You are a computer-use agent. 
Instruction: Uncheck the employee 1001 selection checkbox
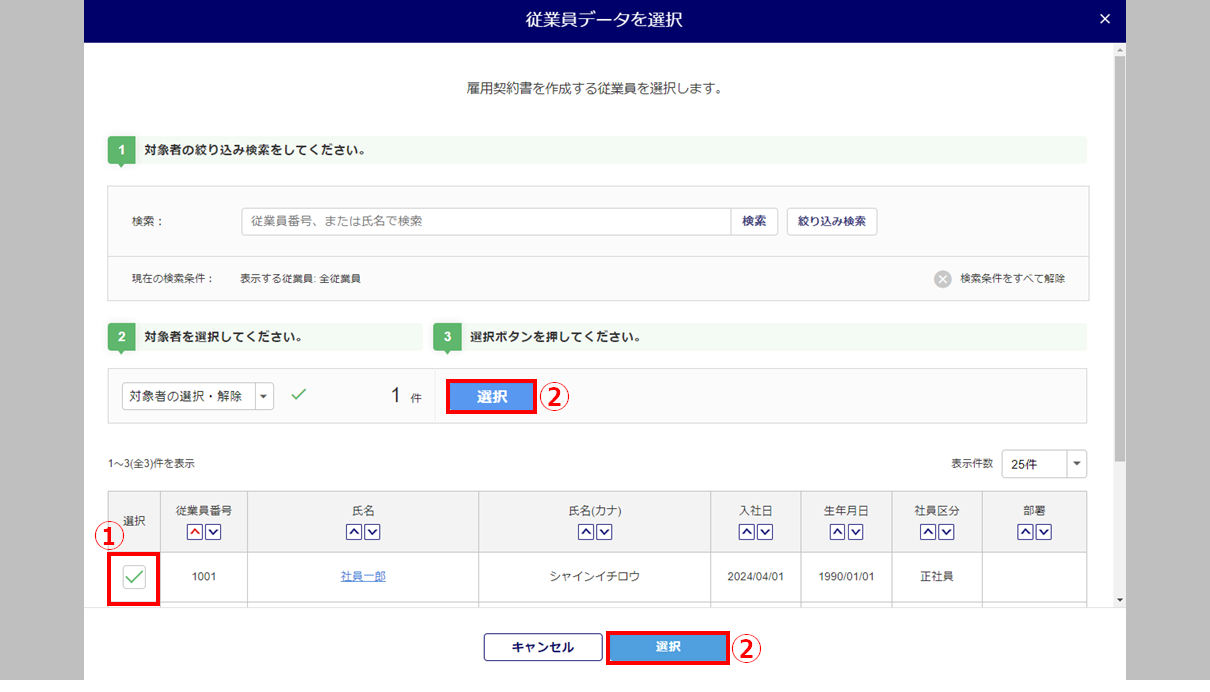point(134,577)
